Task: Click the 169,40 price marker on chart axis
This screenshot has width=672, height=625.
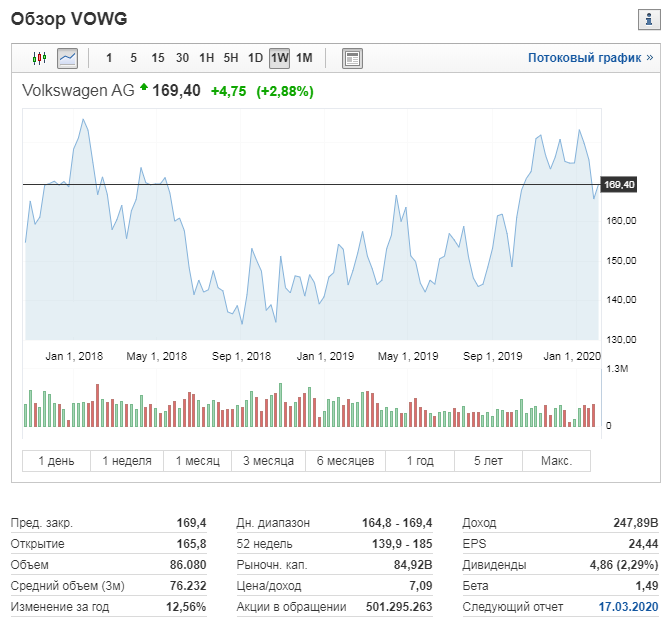Action: coord(619,185)
